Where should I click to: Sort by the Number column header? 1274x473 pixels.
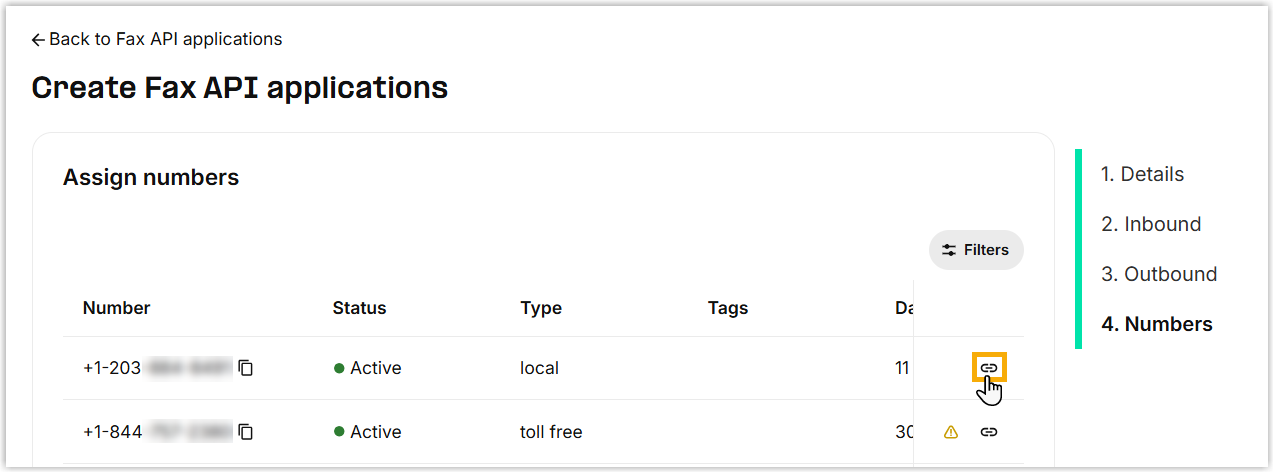click(x=116, y=308)
